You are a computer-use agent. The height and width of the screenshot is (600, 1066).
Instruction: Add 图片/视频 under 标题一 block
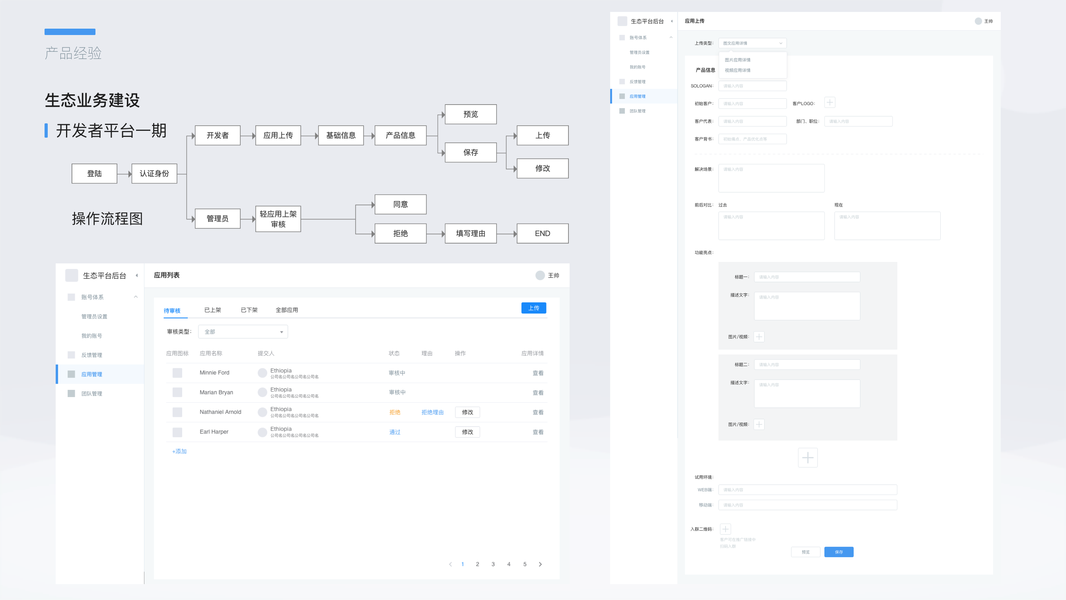pyautogui.click(x=759, y=336)
